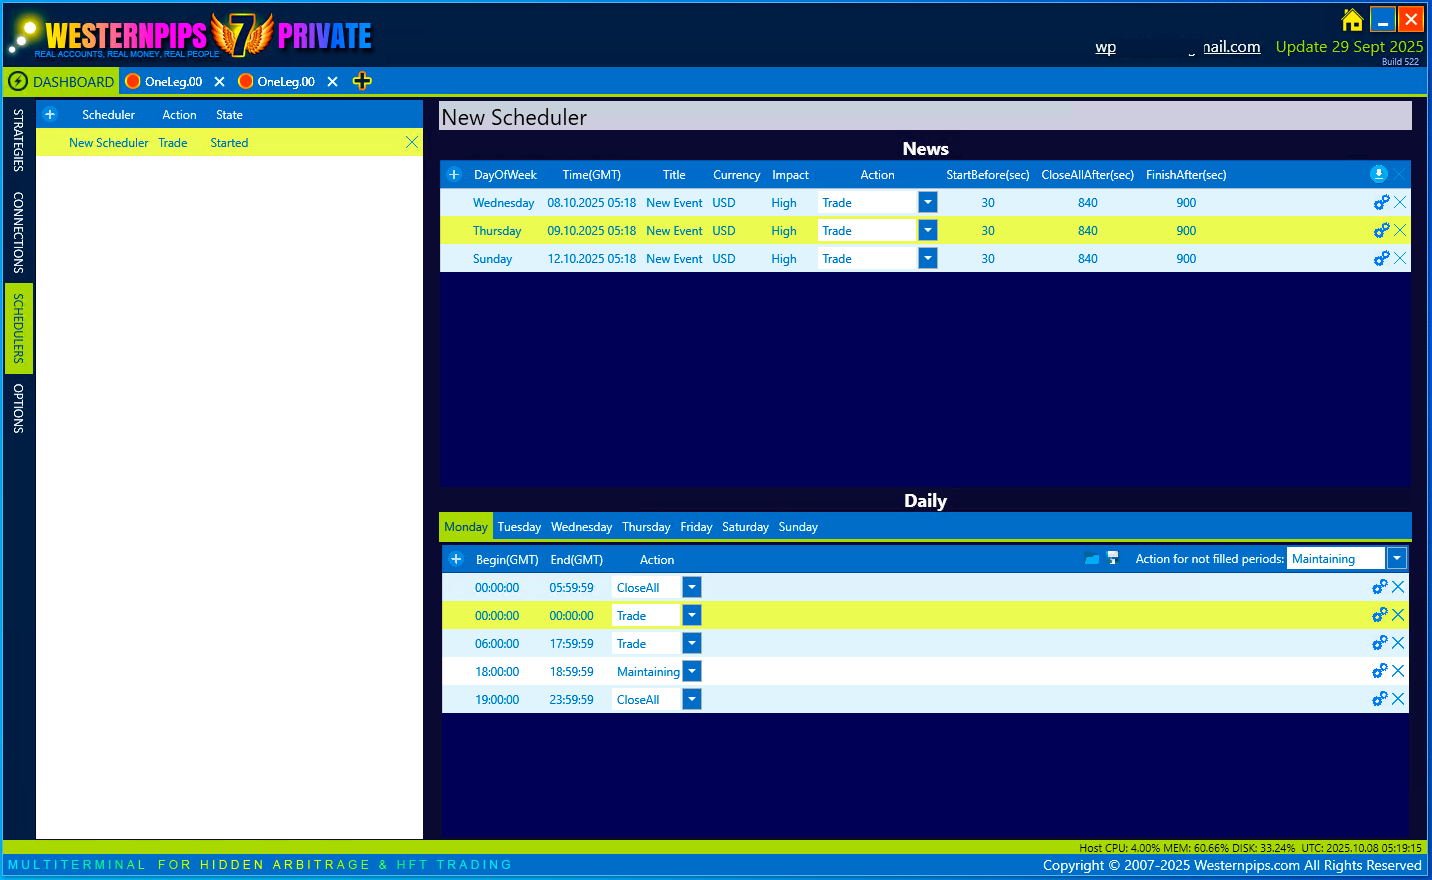Expand 'Action for not filled periods' dropdown
This screenshot has width=1432, height=880.
pyautogui.click(x=1397, y=558)
